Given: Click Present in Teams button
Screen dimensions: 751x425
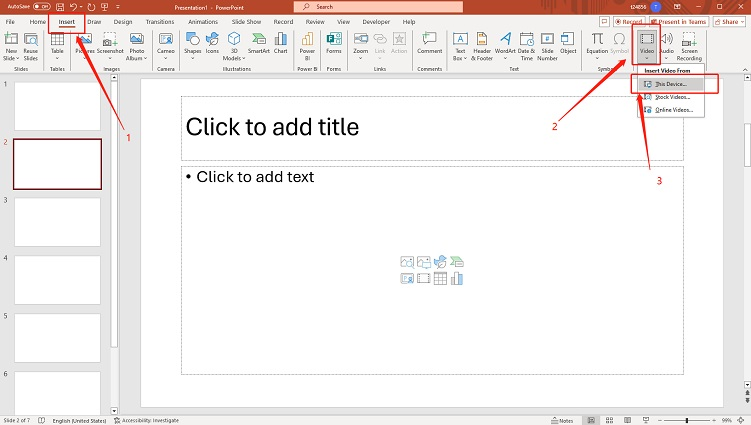Looking at the screenshot, I should click(x=679, y=22).
